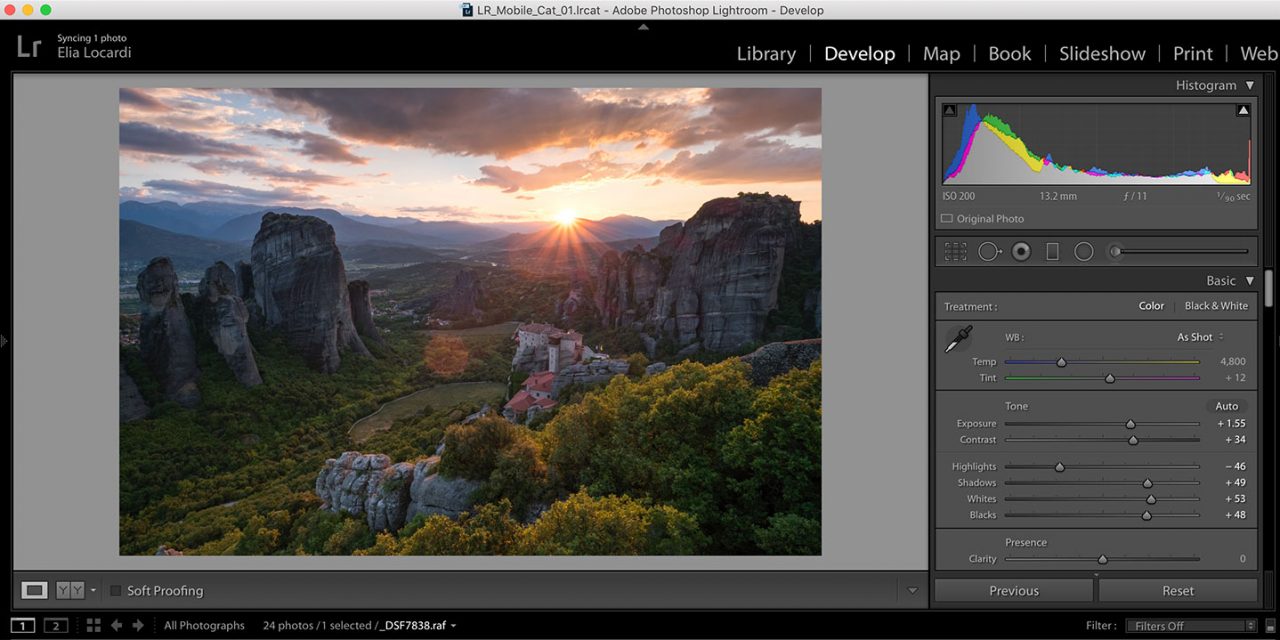
Task: Collapse the Histogram panel
Action: [1249, 86]
